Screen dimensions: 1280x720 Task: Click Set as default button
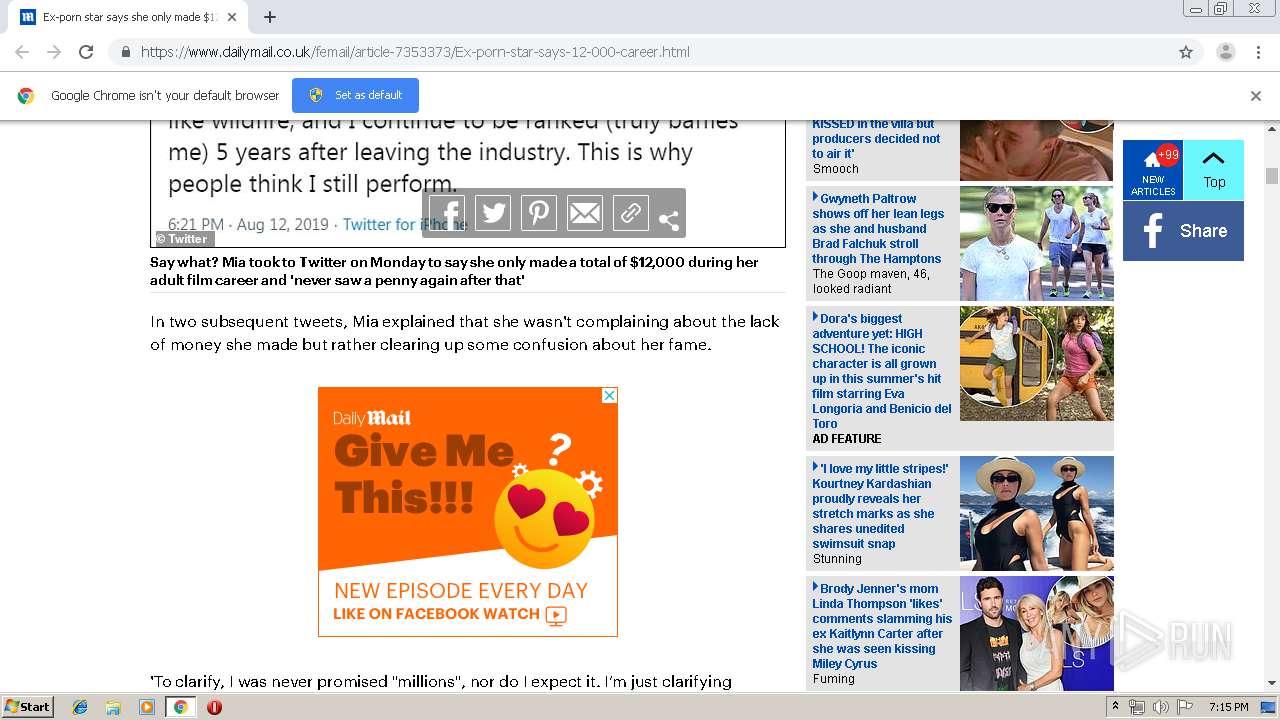tap(355, 95)
